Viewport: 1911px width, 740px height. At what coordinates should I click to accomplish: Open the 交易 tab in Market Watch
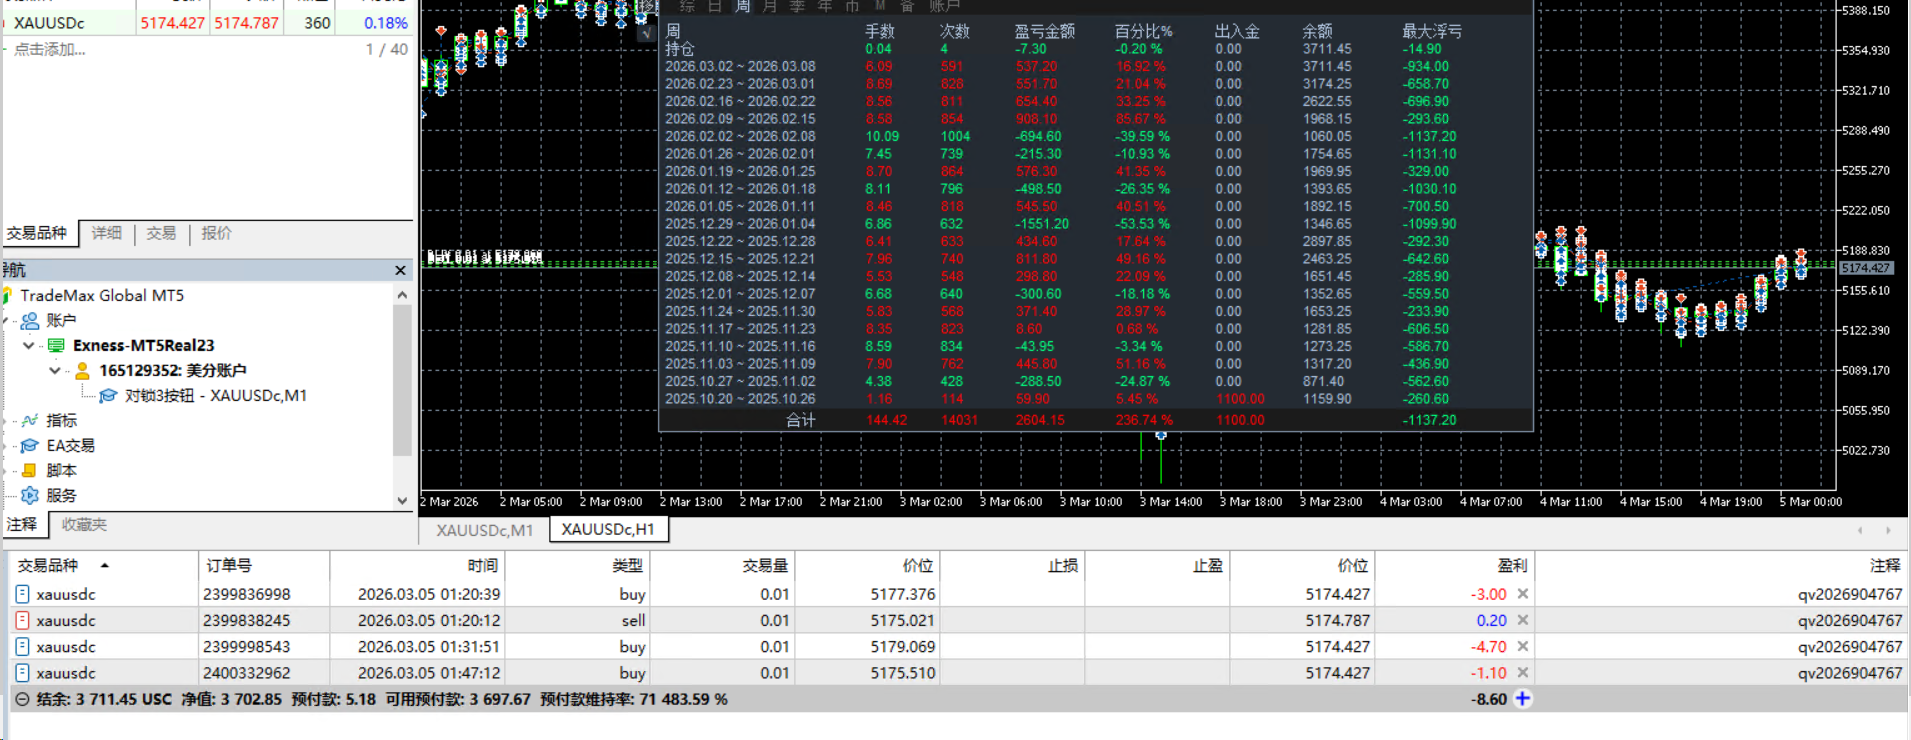point(161,233)
